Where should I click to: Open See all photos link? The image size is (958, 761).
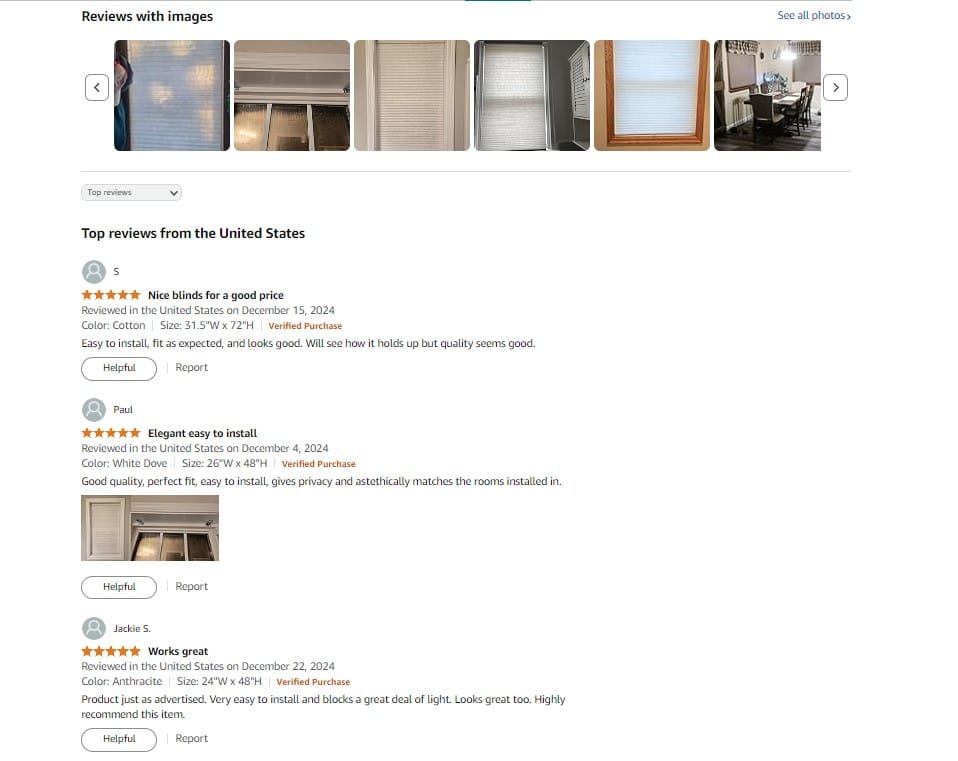pos(814,15)
